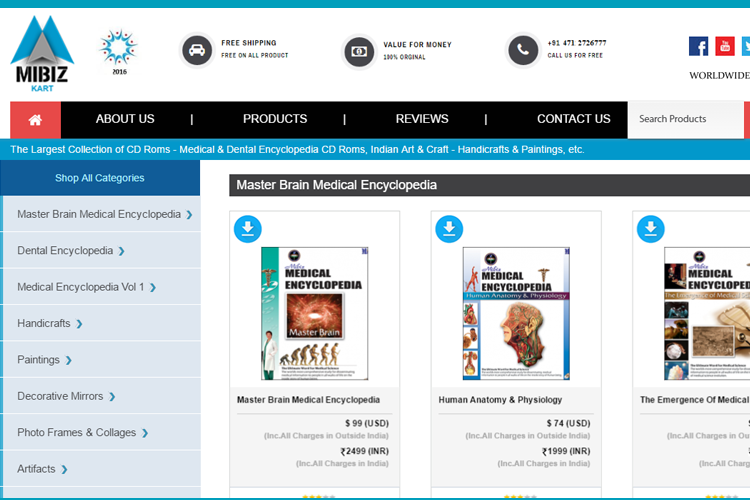Download Master Brain Medical Encyclopedia via blue icon
Screen dimensions: 750x500
coord(248,229)
